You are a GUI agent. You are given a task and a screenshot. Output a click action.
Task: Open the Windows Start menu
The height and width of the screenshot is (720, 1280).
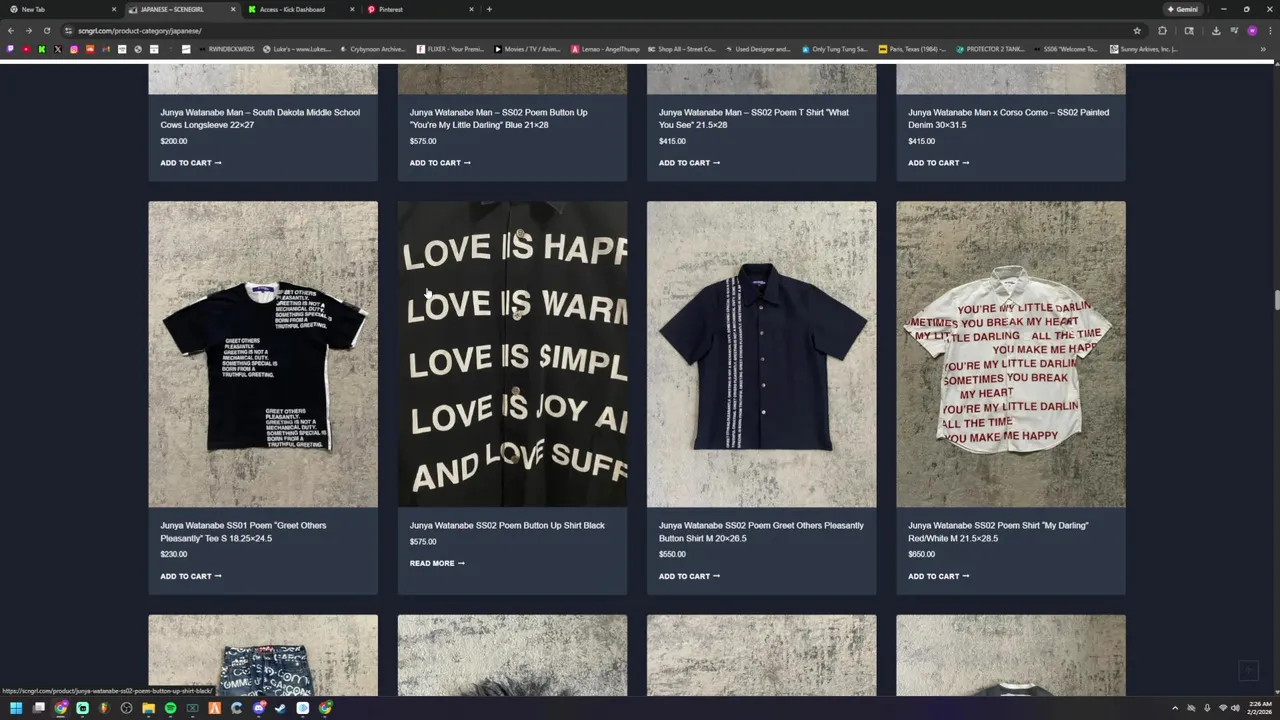click(x=16, y=708)
